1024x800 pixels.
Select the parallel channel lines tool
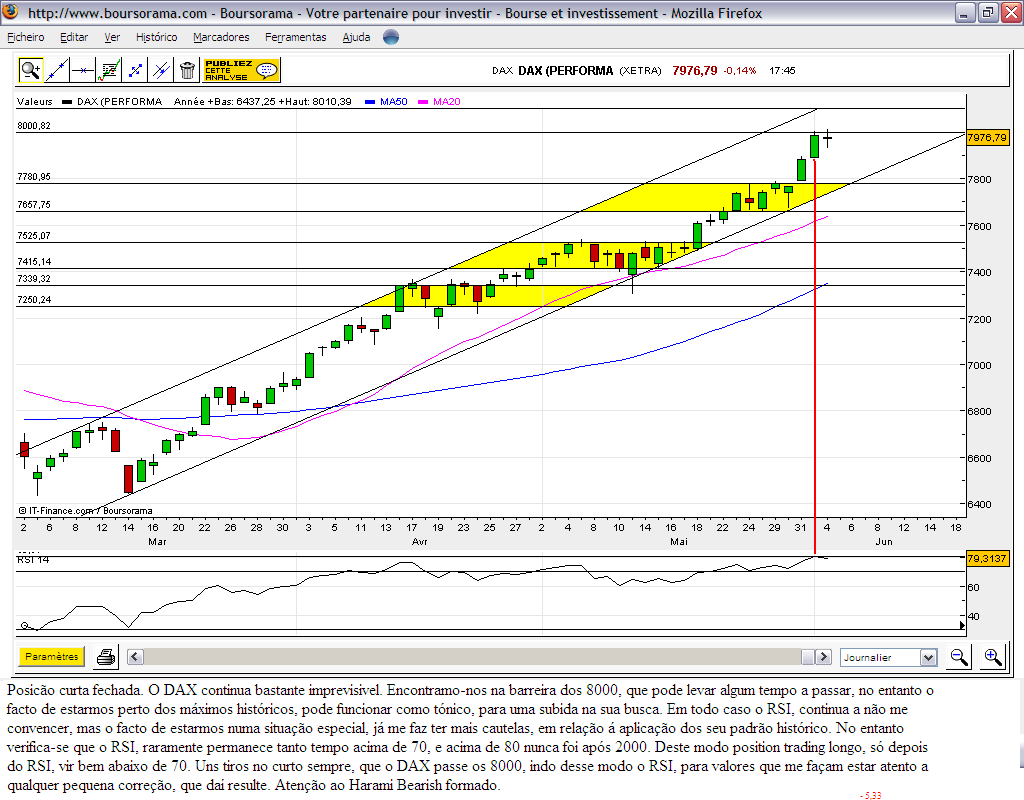[161, 70]
